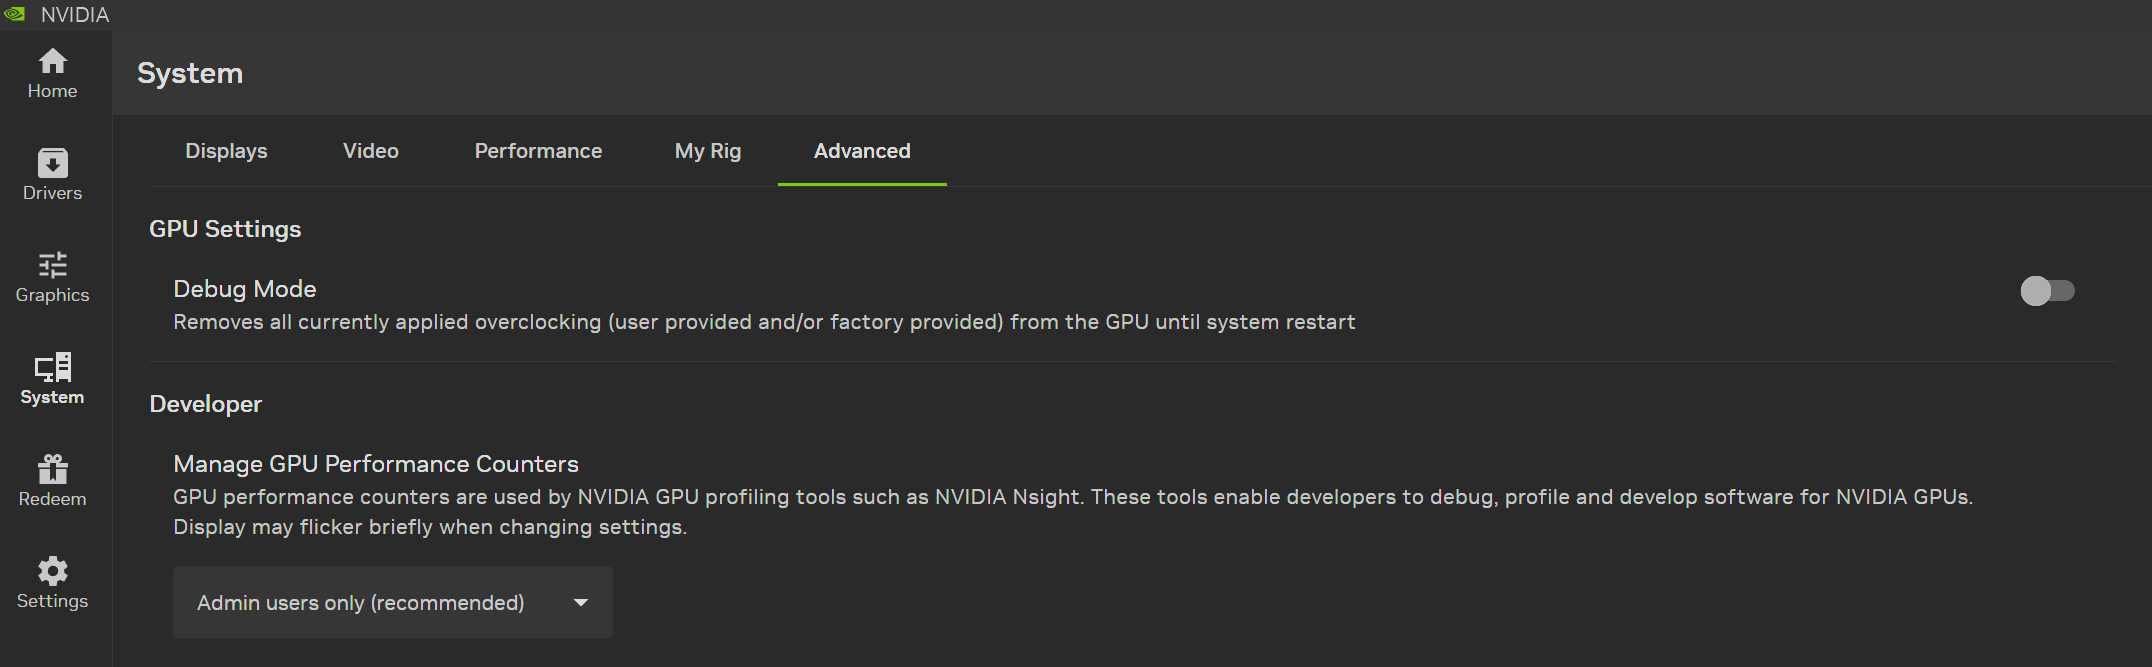Select the My Rig tab
Image resolution: width=2152 pixels, height=667 pixels.
[x=708, y=151]
